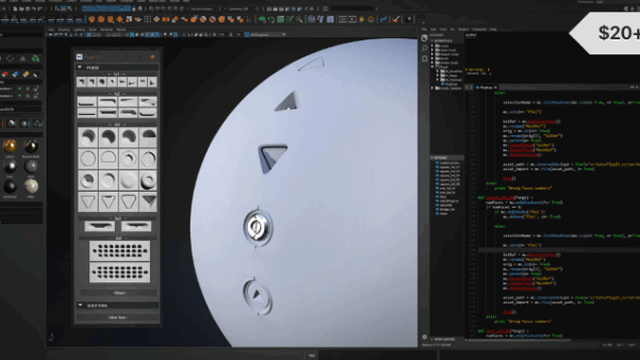Click the bottom button in plug panel
The width and height of the screenshot is (640, 360).
[x=118, y=317]
